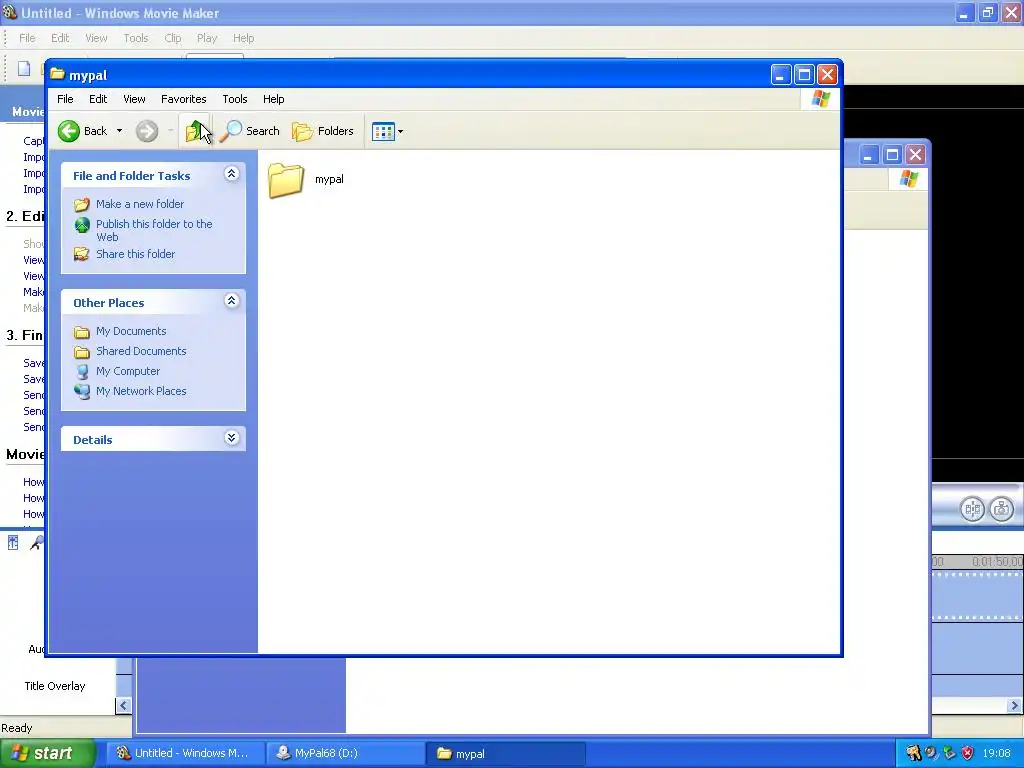Open the Favorites menu

pyautogui.click(x=184, y=99)
